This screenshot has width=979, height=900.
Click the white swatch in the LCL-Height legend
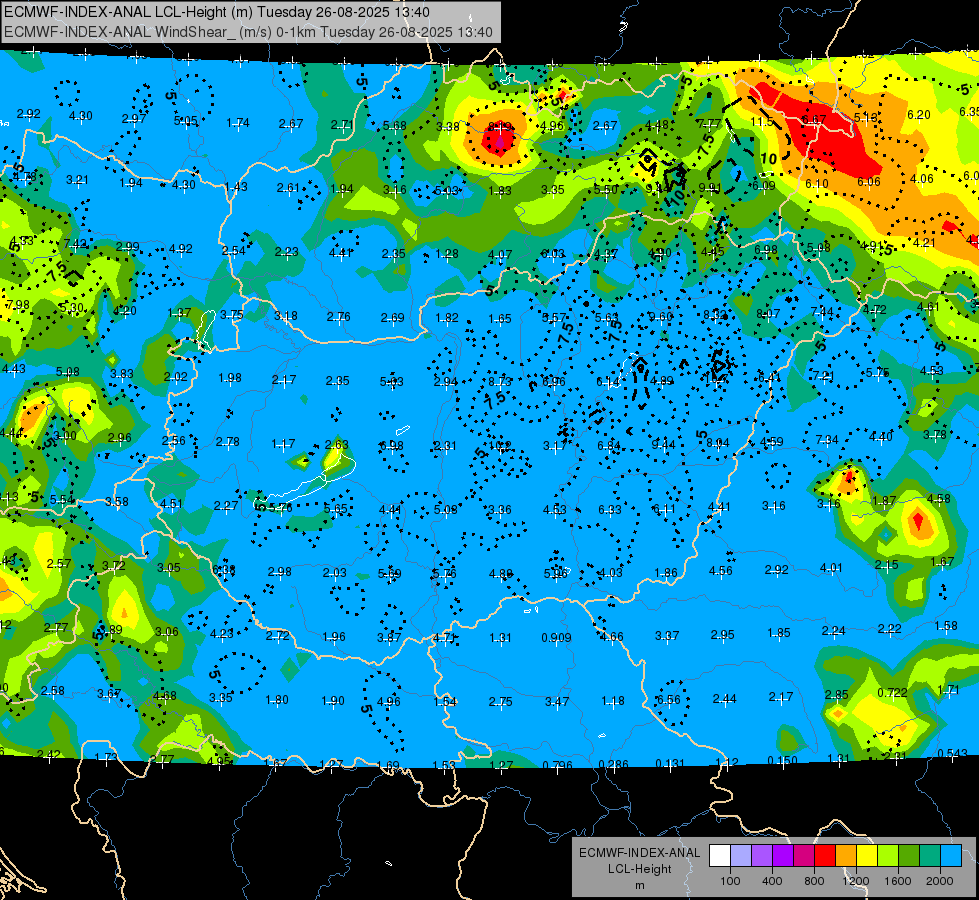[x=720, y=856]
